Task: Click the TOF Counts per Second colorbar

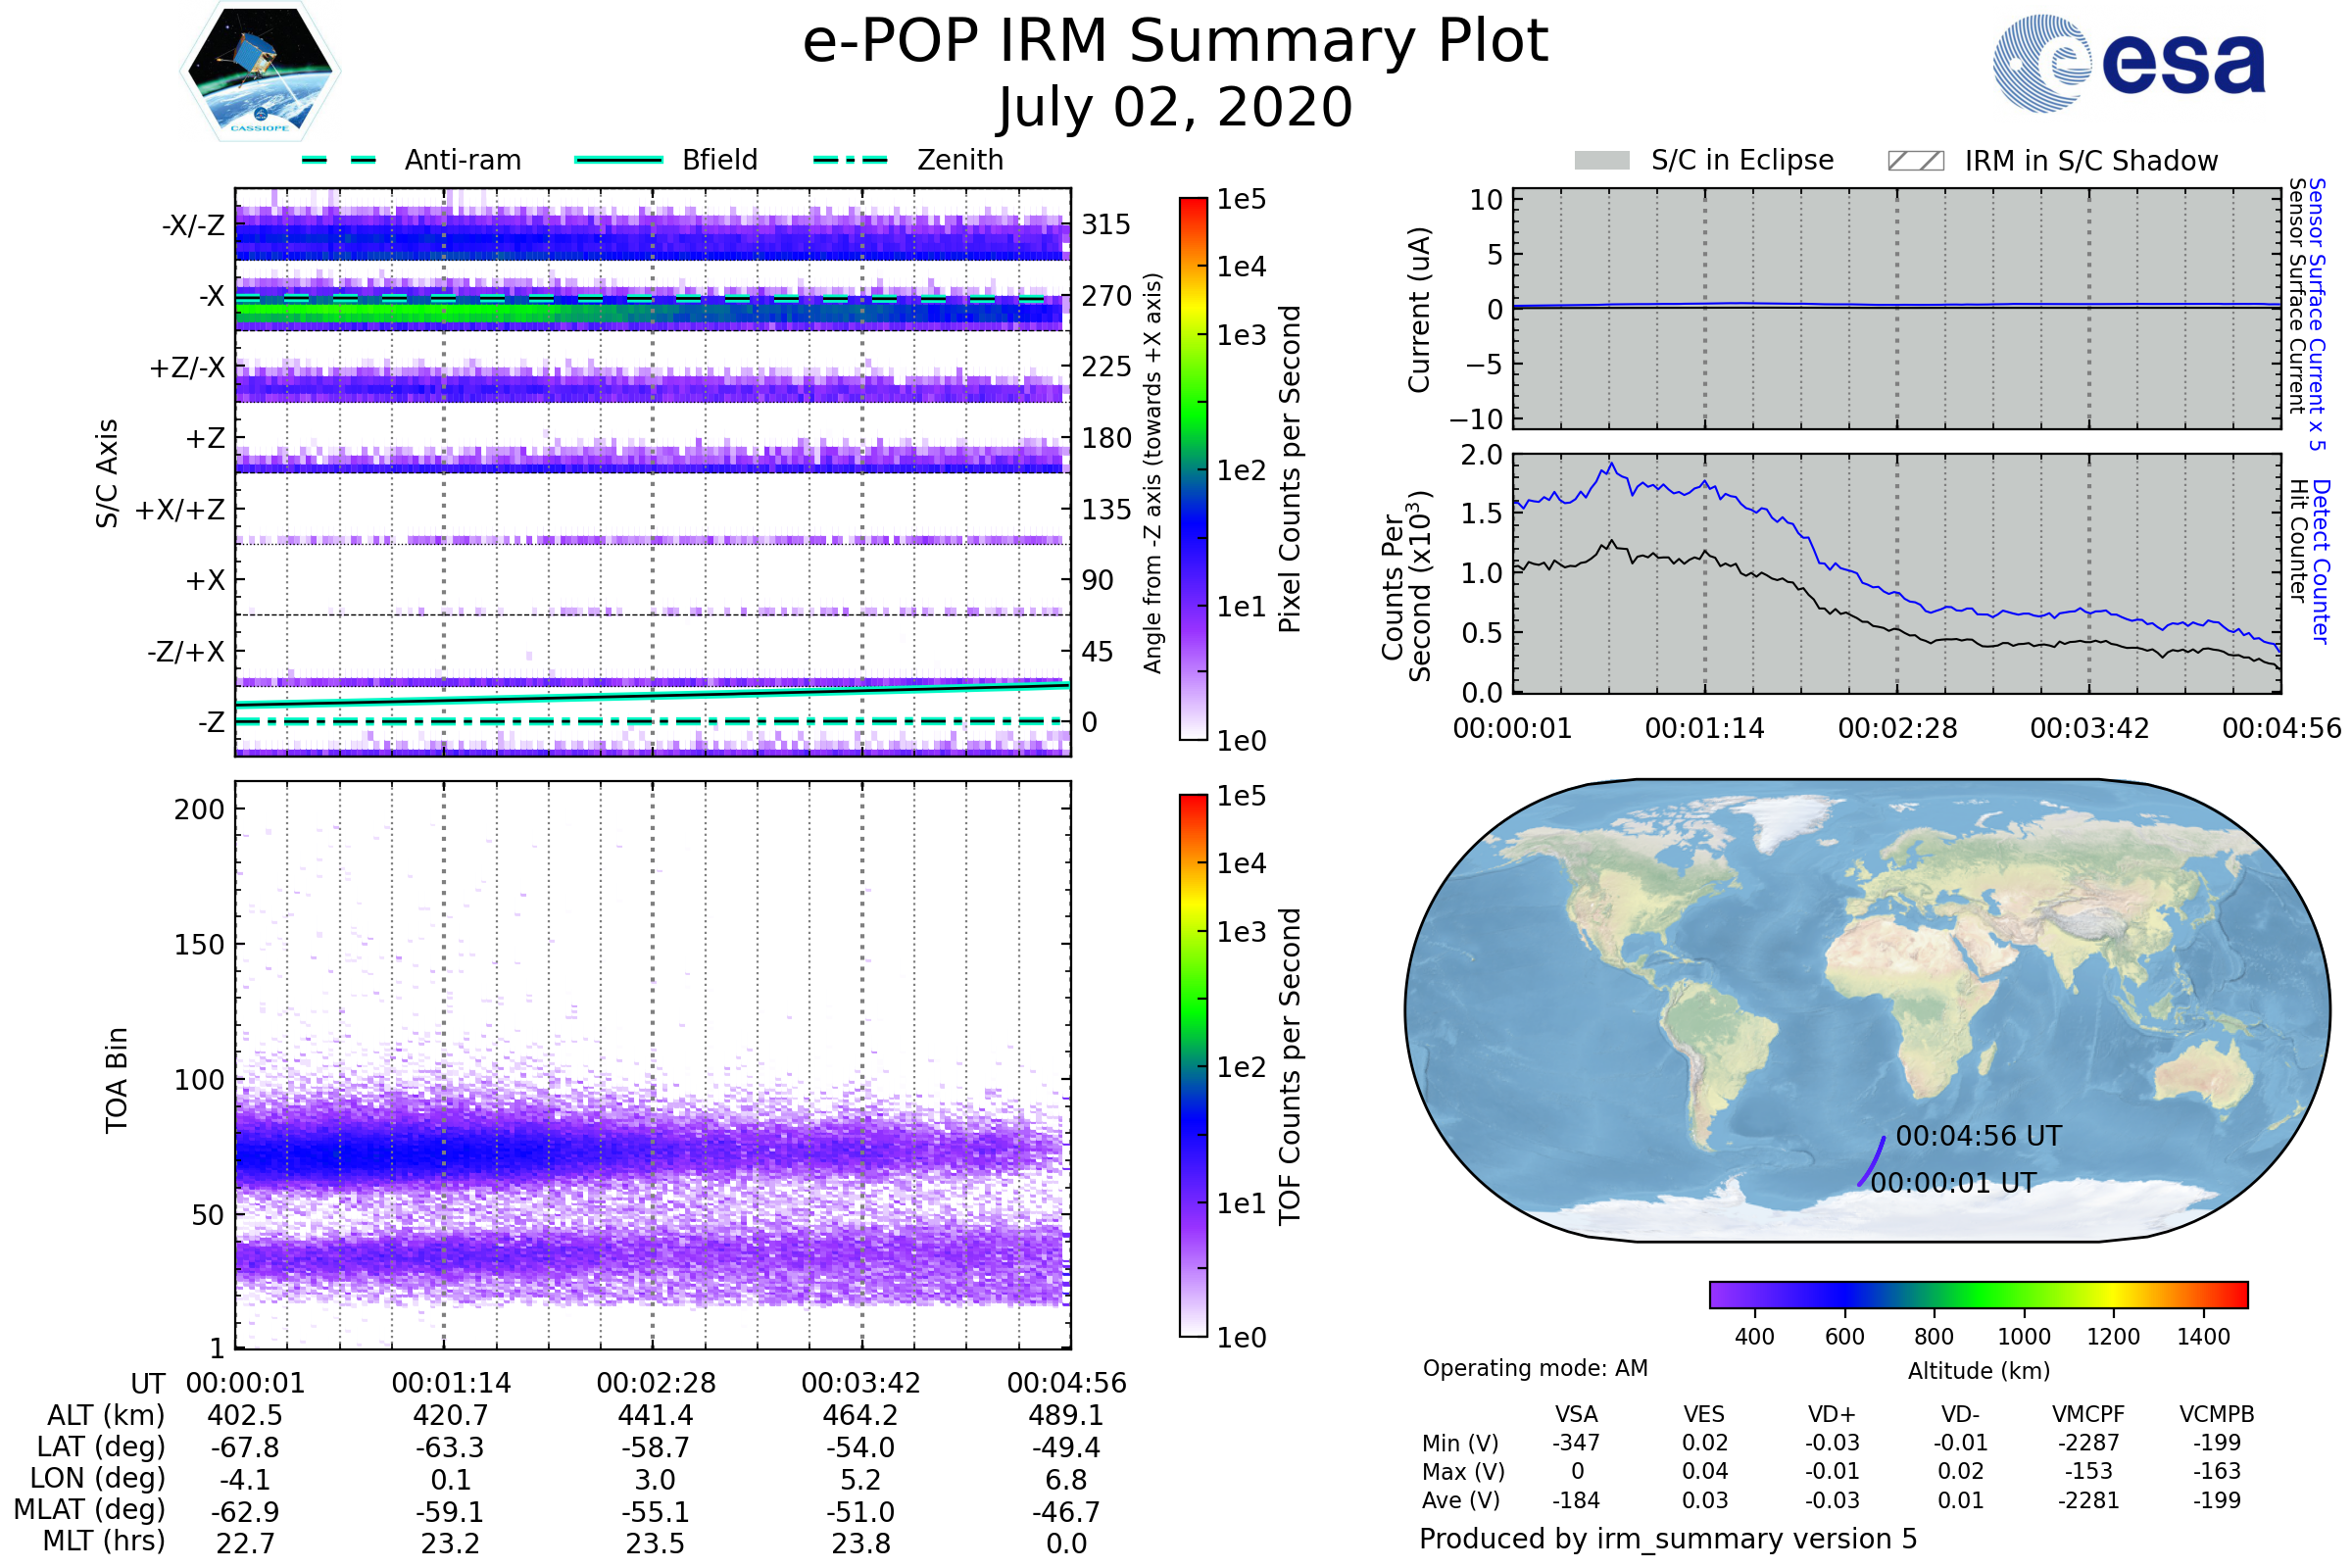Action: (x=1193, y=1065)
